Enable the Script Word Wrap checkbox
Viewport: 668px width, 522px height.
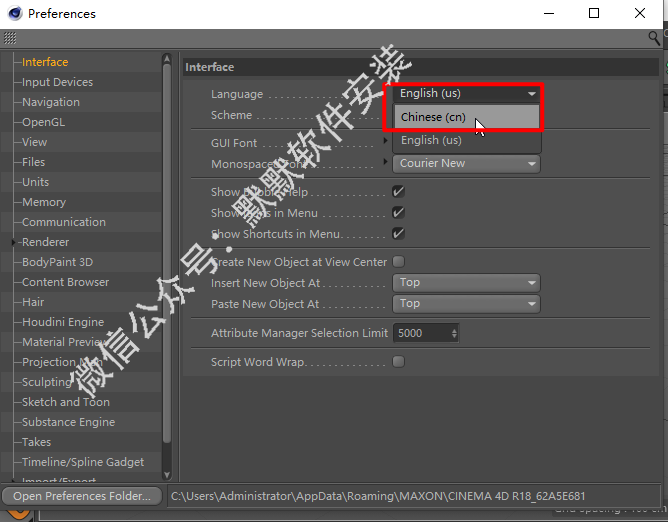(398, 362)
